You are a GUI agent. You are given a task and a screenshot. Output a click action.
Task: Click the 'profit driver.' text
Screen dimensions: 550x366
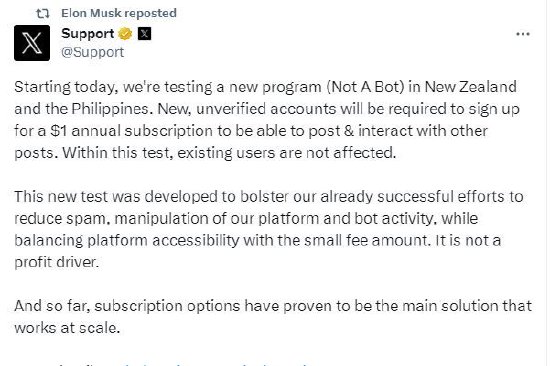(x=56, y=262)
